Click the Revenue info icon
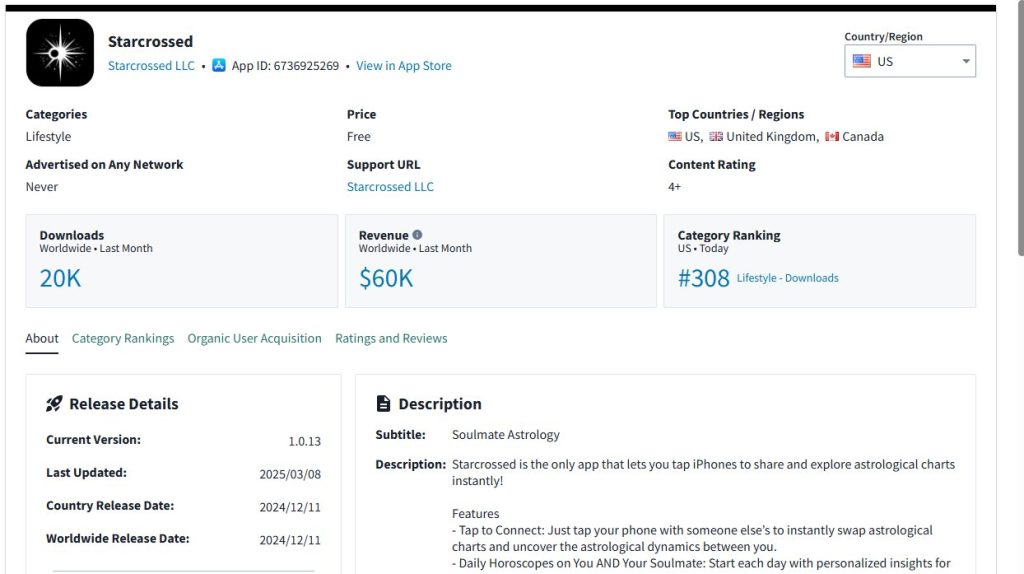 [418, 235]
